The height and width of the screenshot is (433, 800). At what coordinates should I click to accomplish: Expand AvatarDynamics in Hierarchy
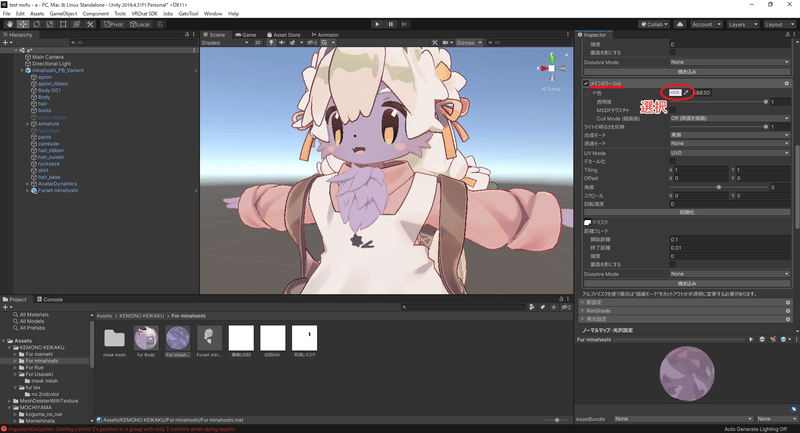tap(28, 184)
